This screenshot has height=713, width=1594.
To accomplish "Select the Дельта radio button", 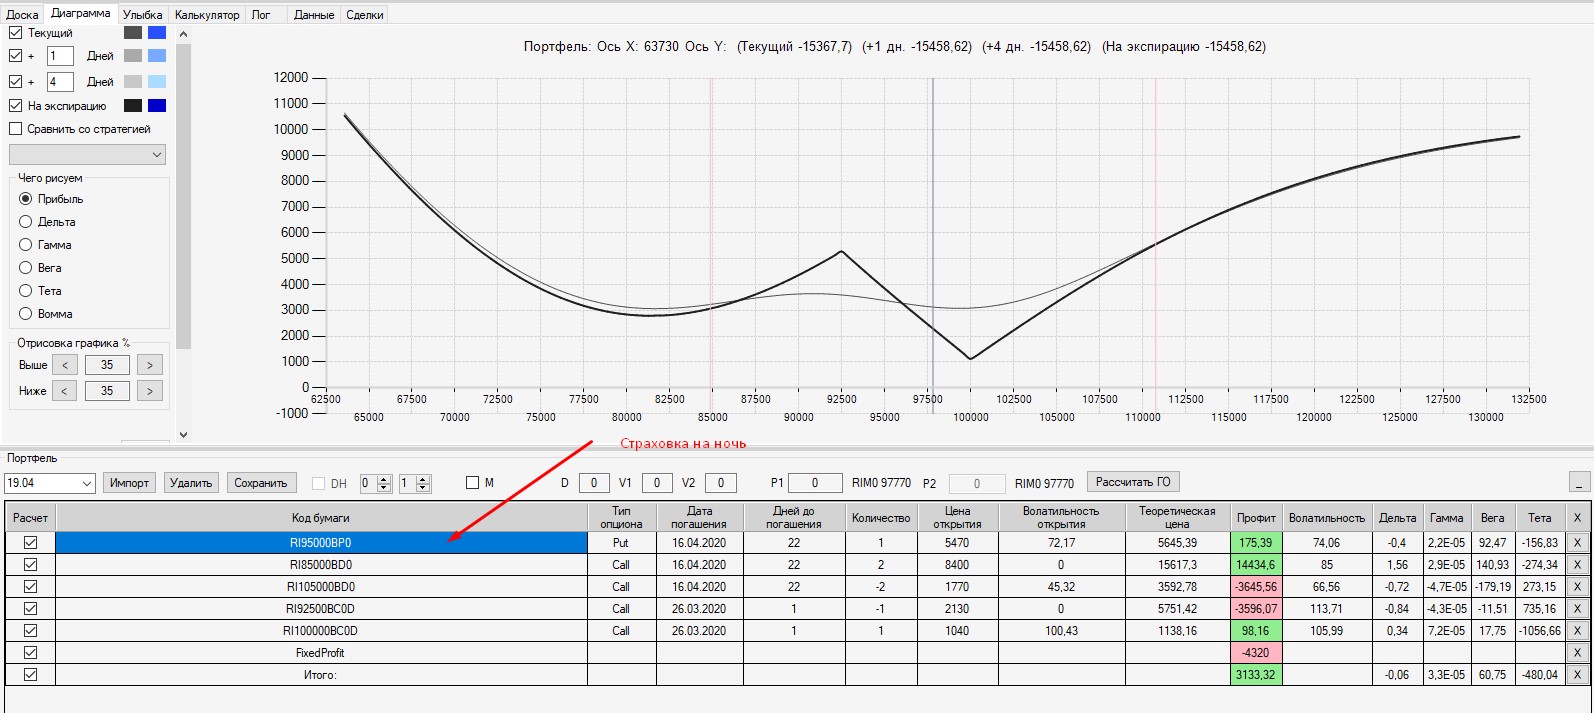I will click(x=26, y=222).
